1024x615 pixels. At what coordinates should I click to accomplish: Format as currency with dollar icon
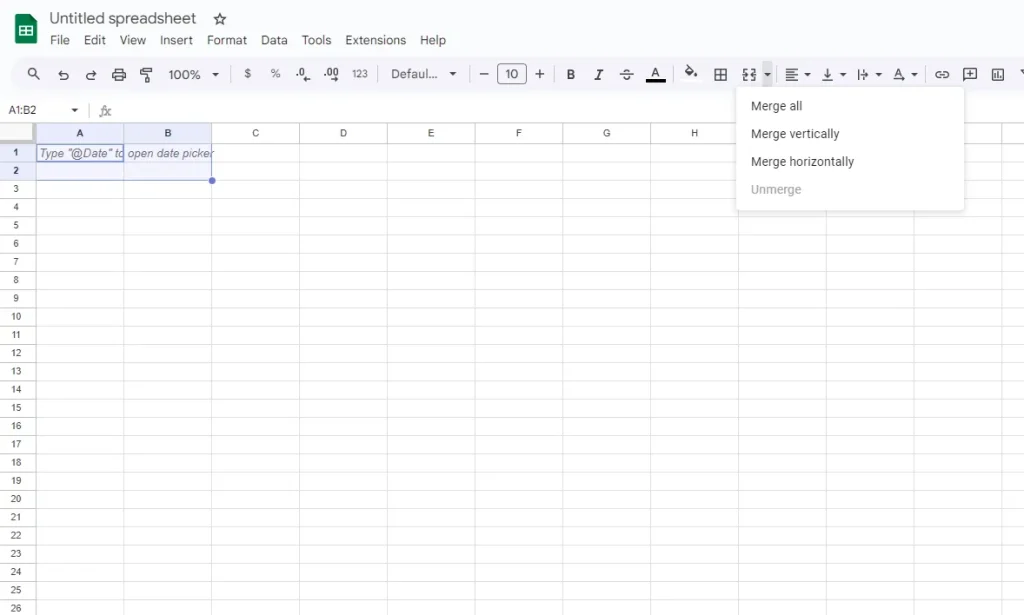248,74
